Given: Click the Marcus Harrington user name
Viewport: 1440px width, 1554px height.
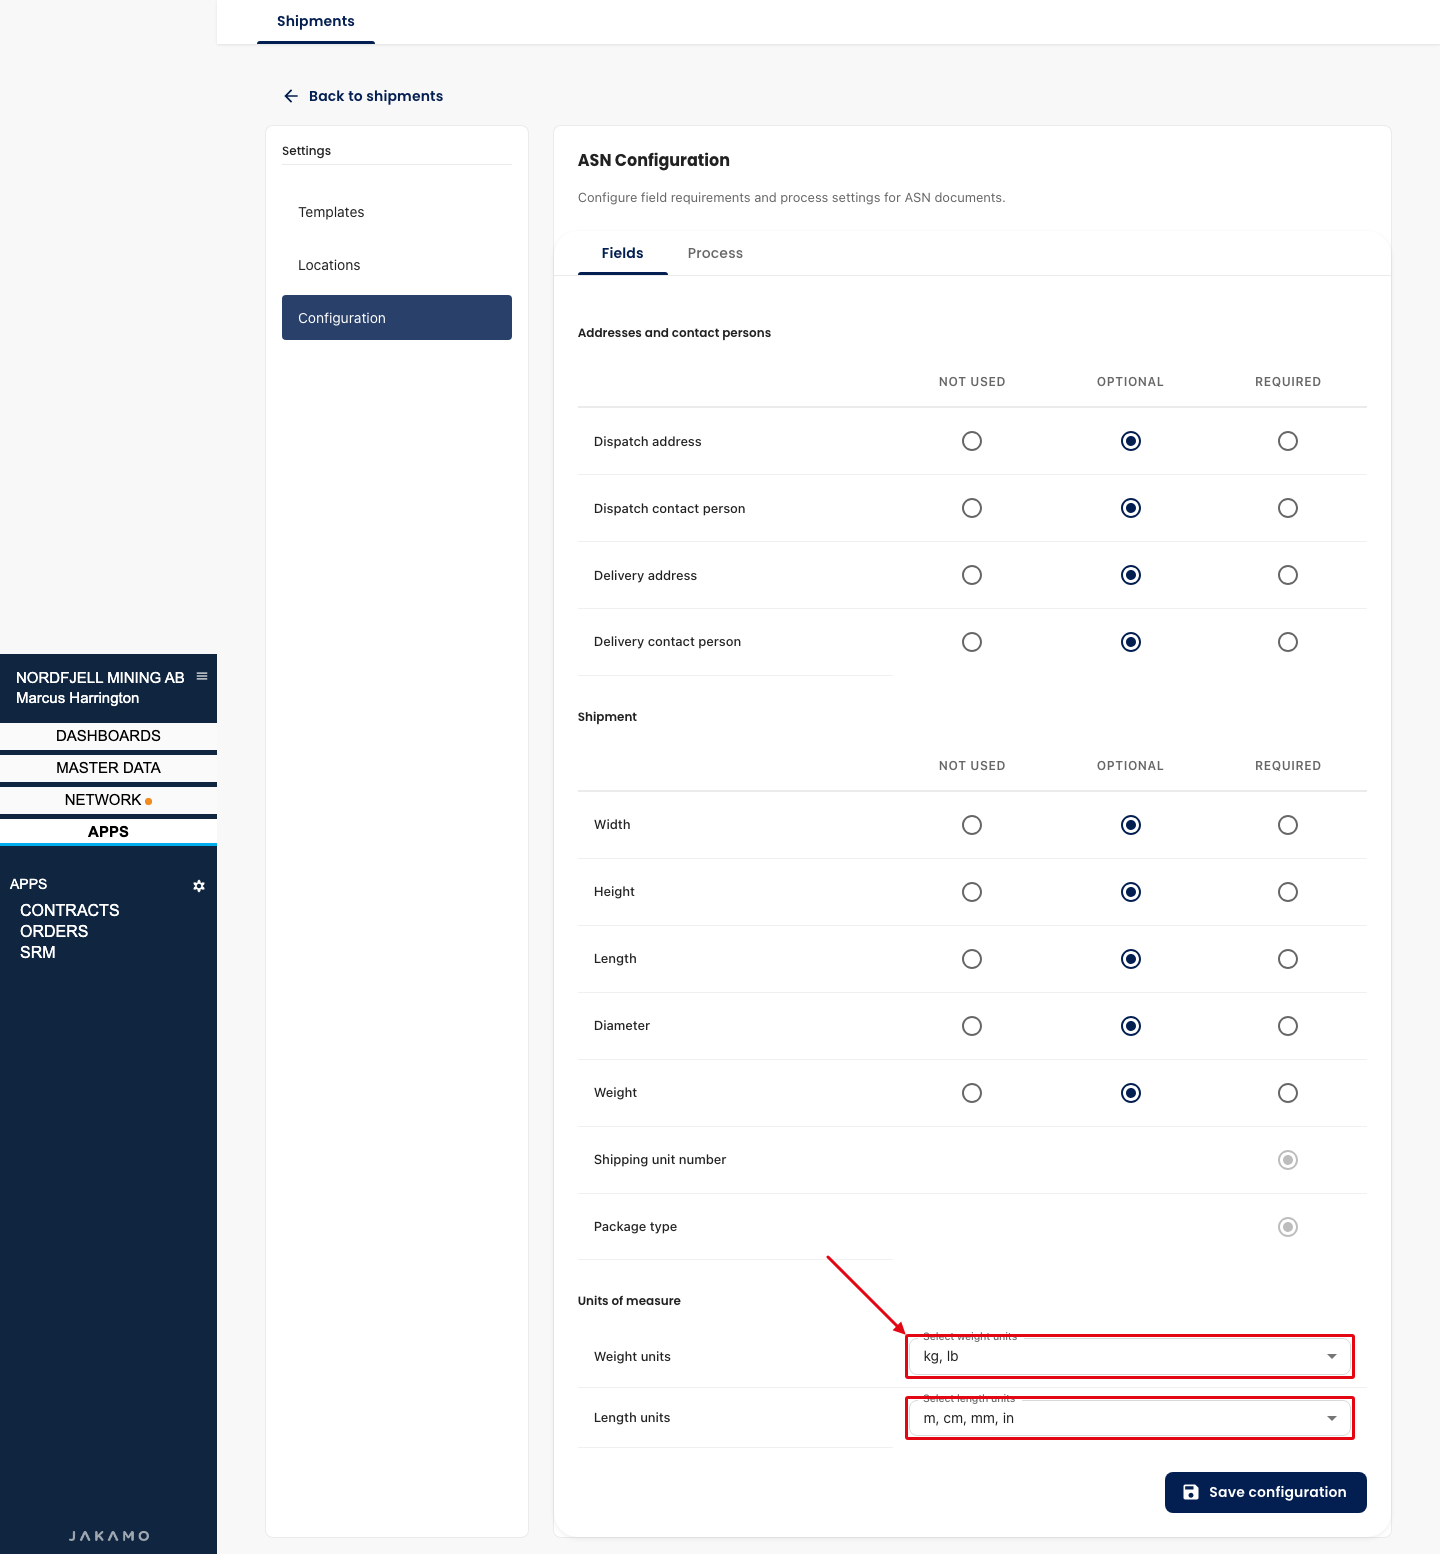Looking at the screenshot, I should tap(78, 698).
